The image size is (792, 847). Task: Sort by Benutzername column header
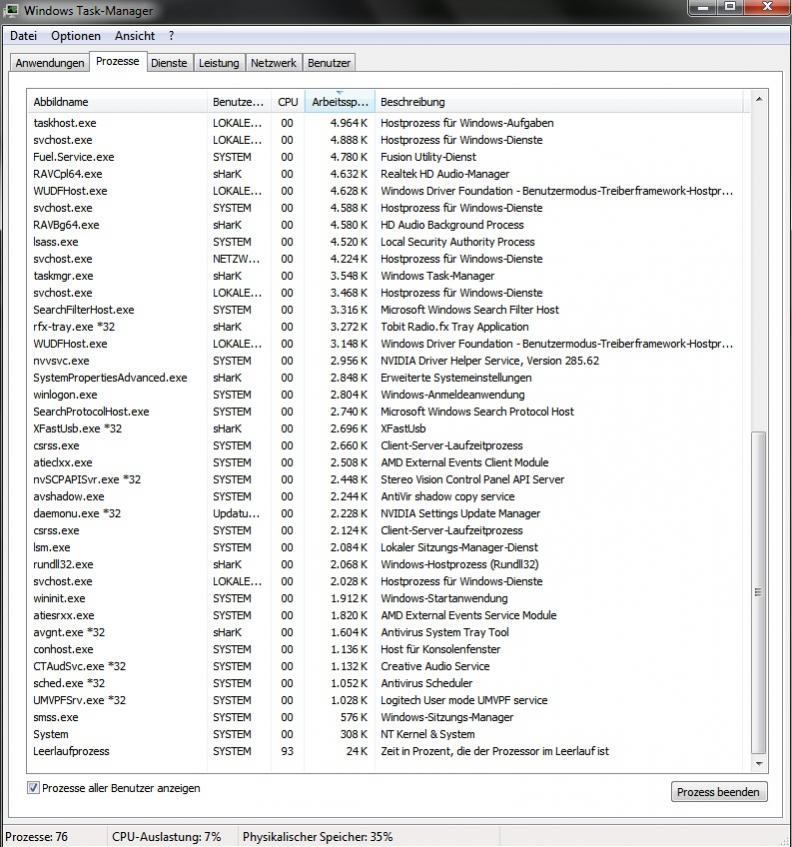[238, 102]
